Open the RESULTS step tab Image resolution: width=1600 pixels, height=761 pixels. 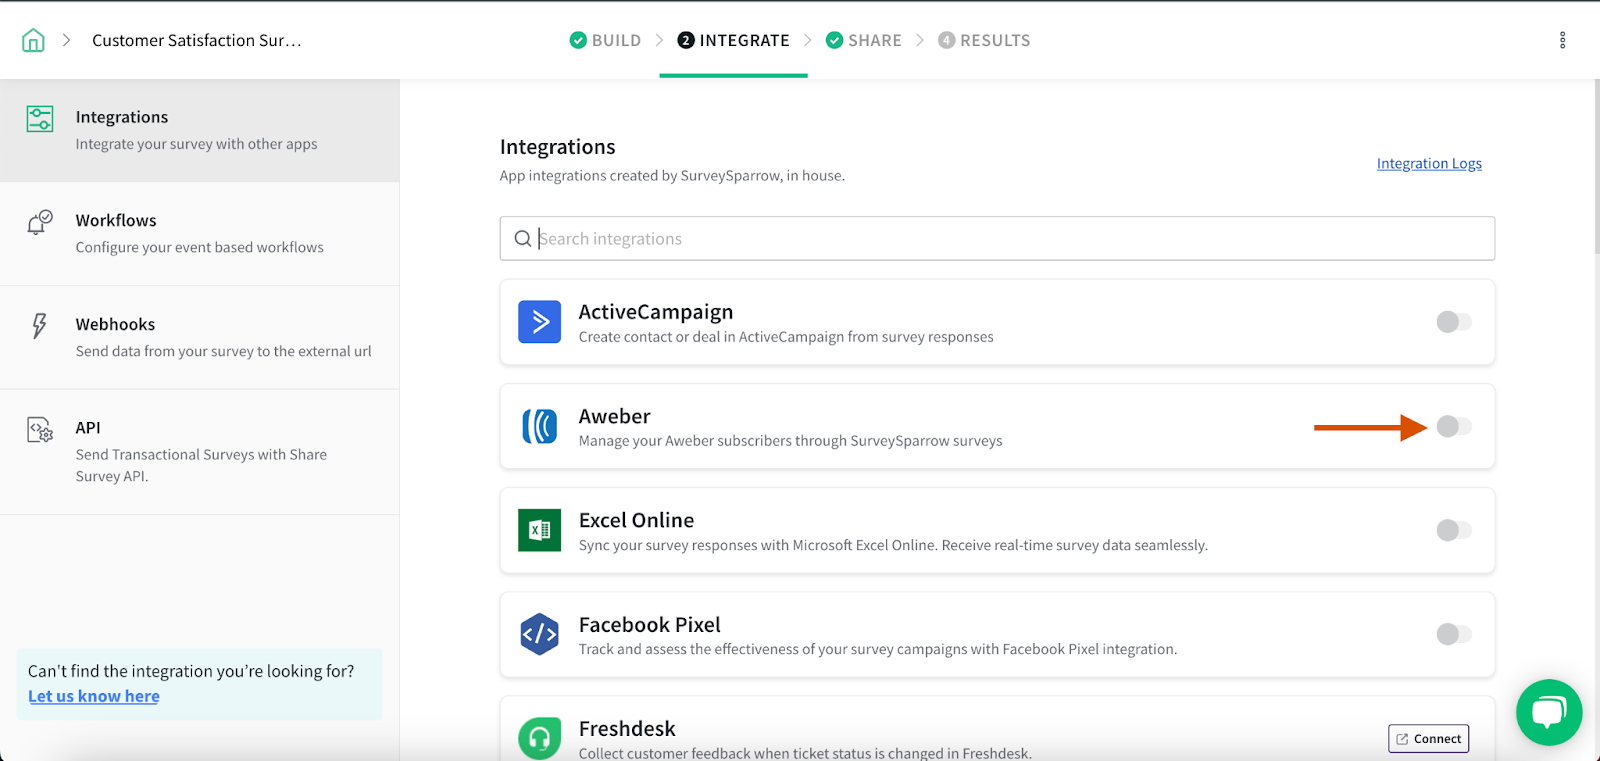984,40
